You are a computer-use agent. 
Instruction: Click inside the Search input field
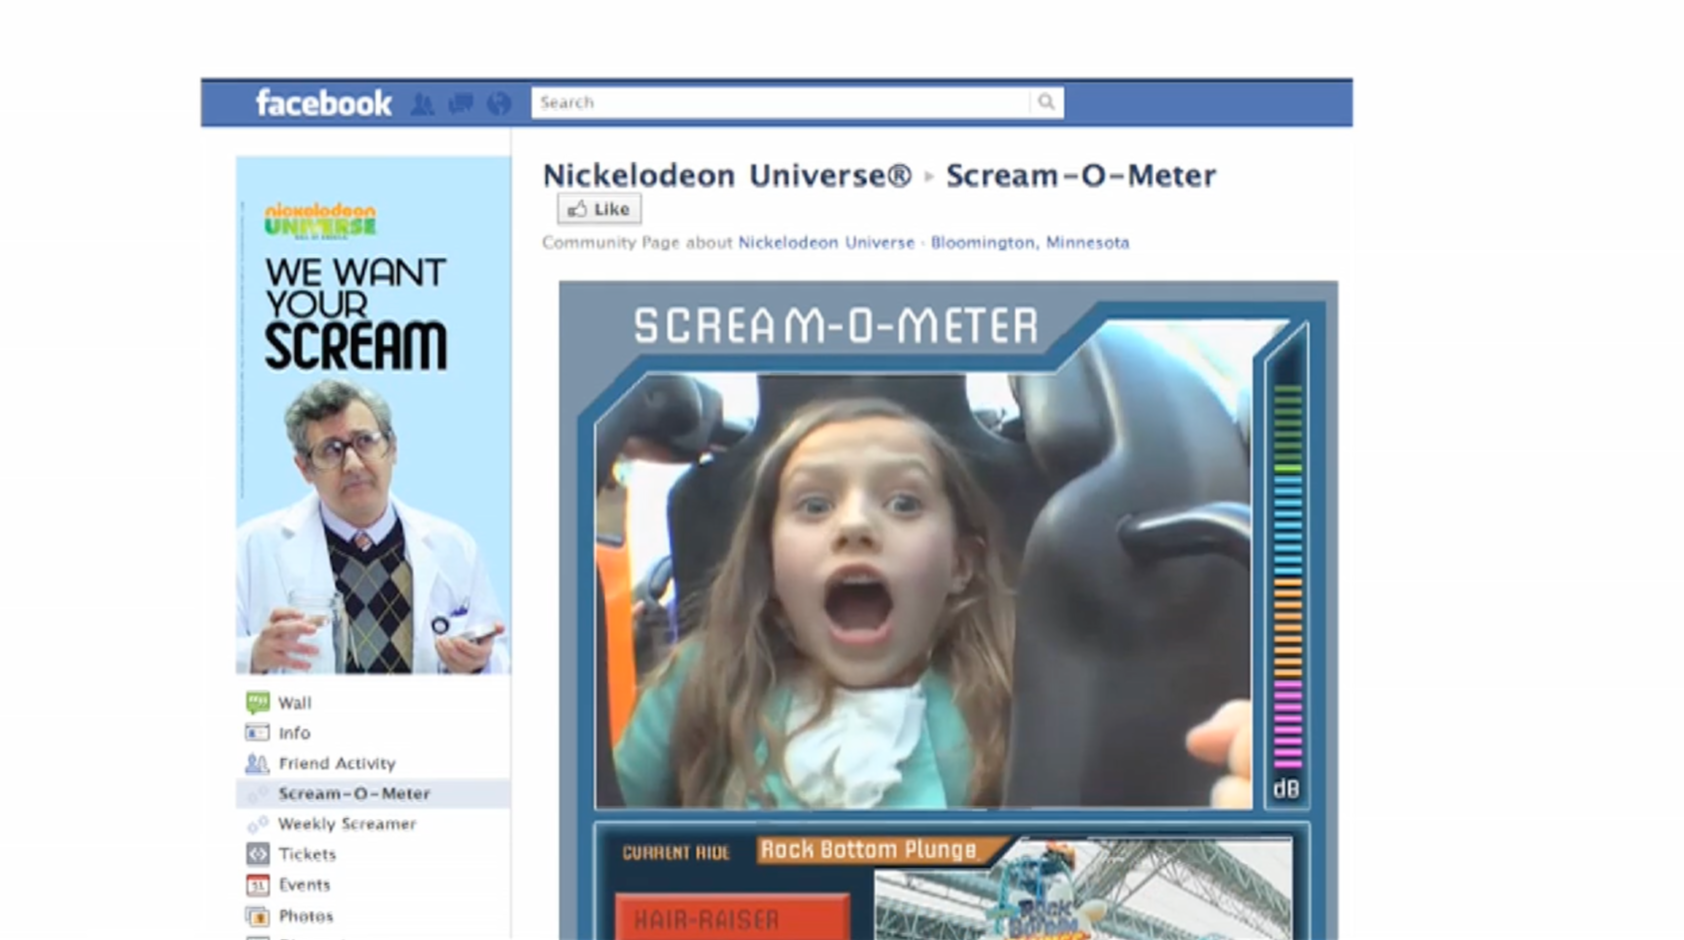click(780, 102)
